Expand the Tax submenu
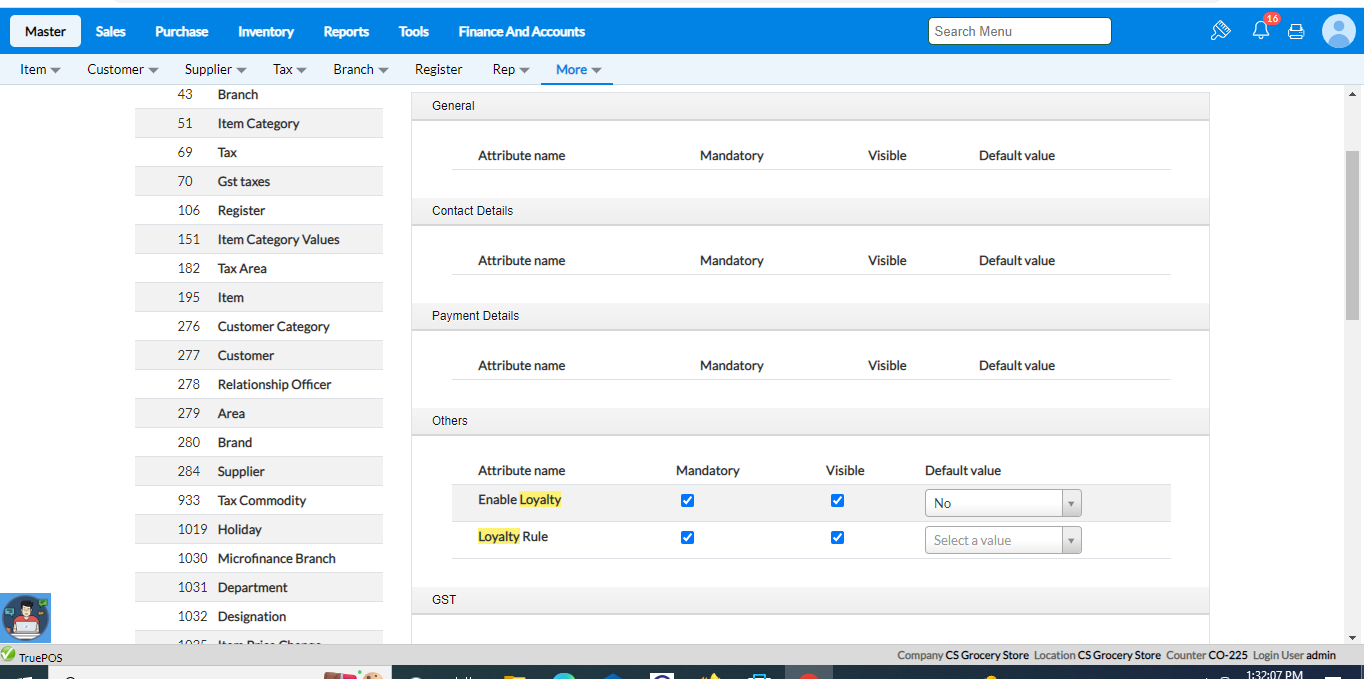Viewport: 1364px width, 679px height. tap(289, 69)
